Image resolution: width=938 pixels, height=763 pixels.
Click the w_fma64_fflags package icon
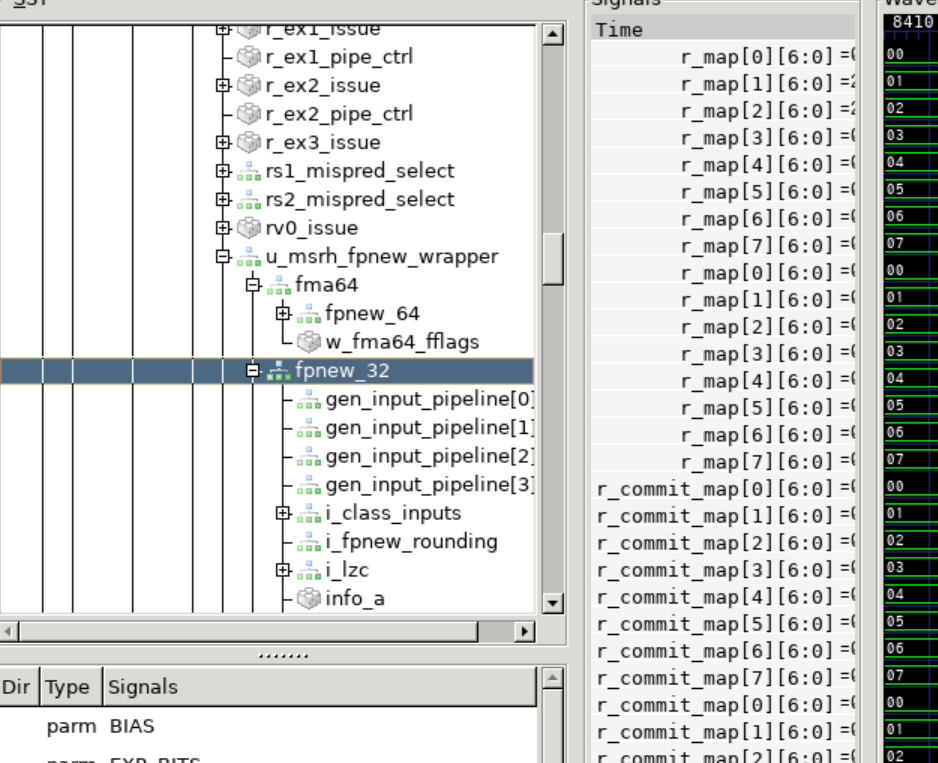pyautogui.click(x=309, y=342)
